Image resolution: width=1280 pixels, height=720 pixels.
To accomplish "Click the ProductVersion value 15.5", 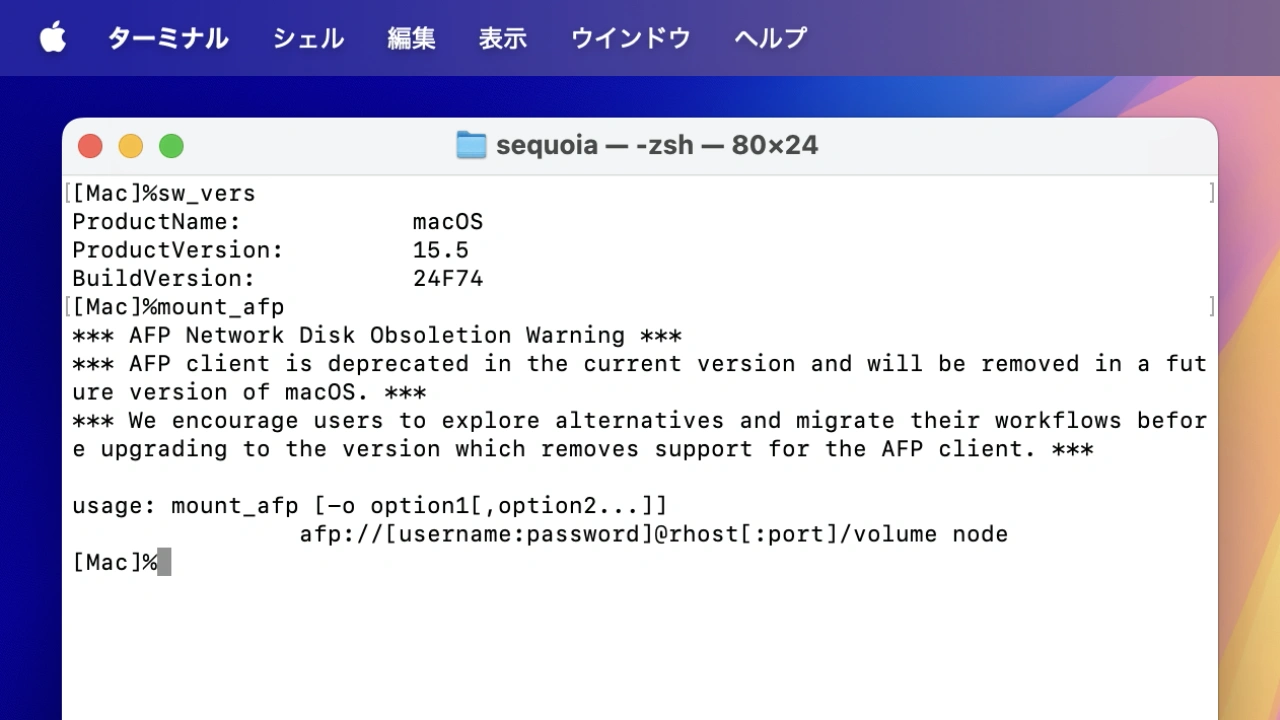I will [441, 250].
